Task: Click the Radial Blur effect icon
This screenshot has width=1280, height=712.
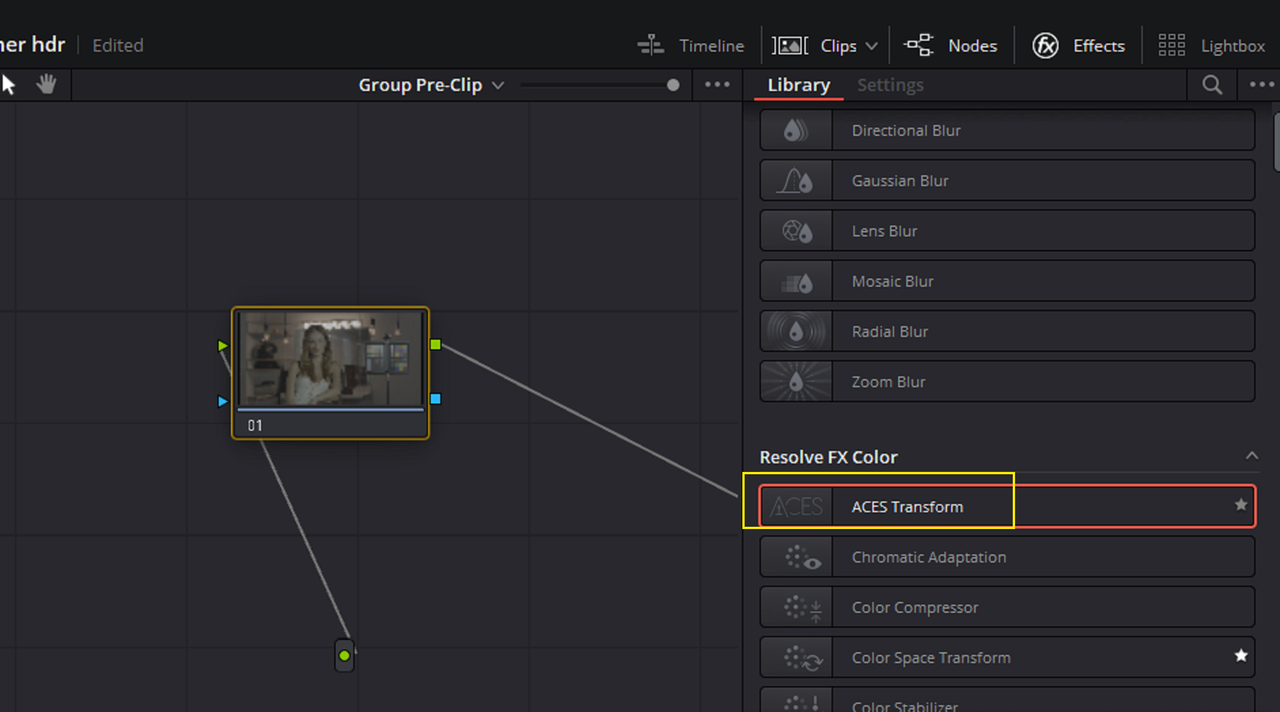Action: 797,331
